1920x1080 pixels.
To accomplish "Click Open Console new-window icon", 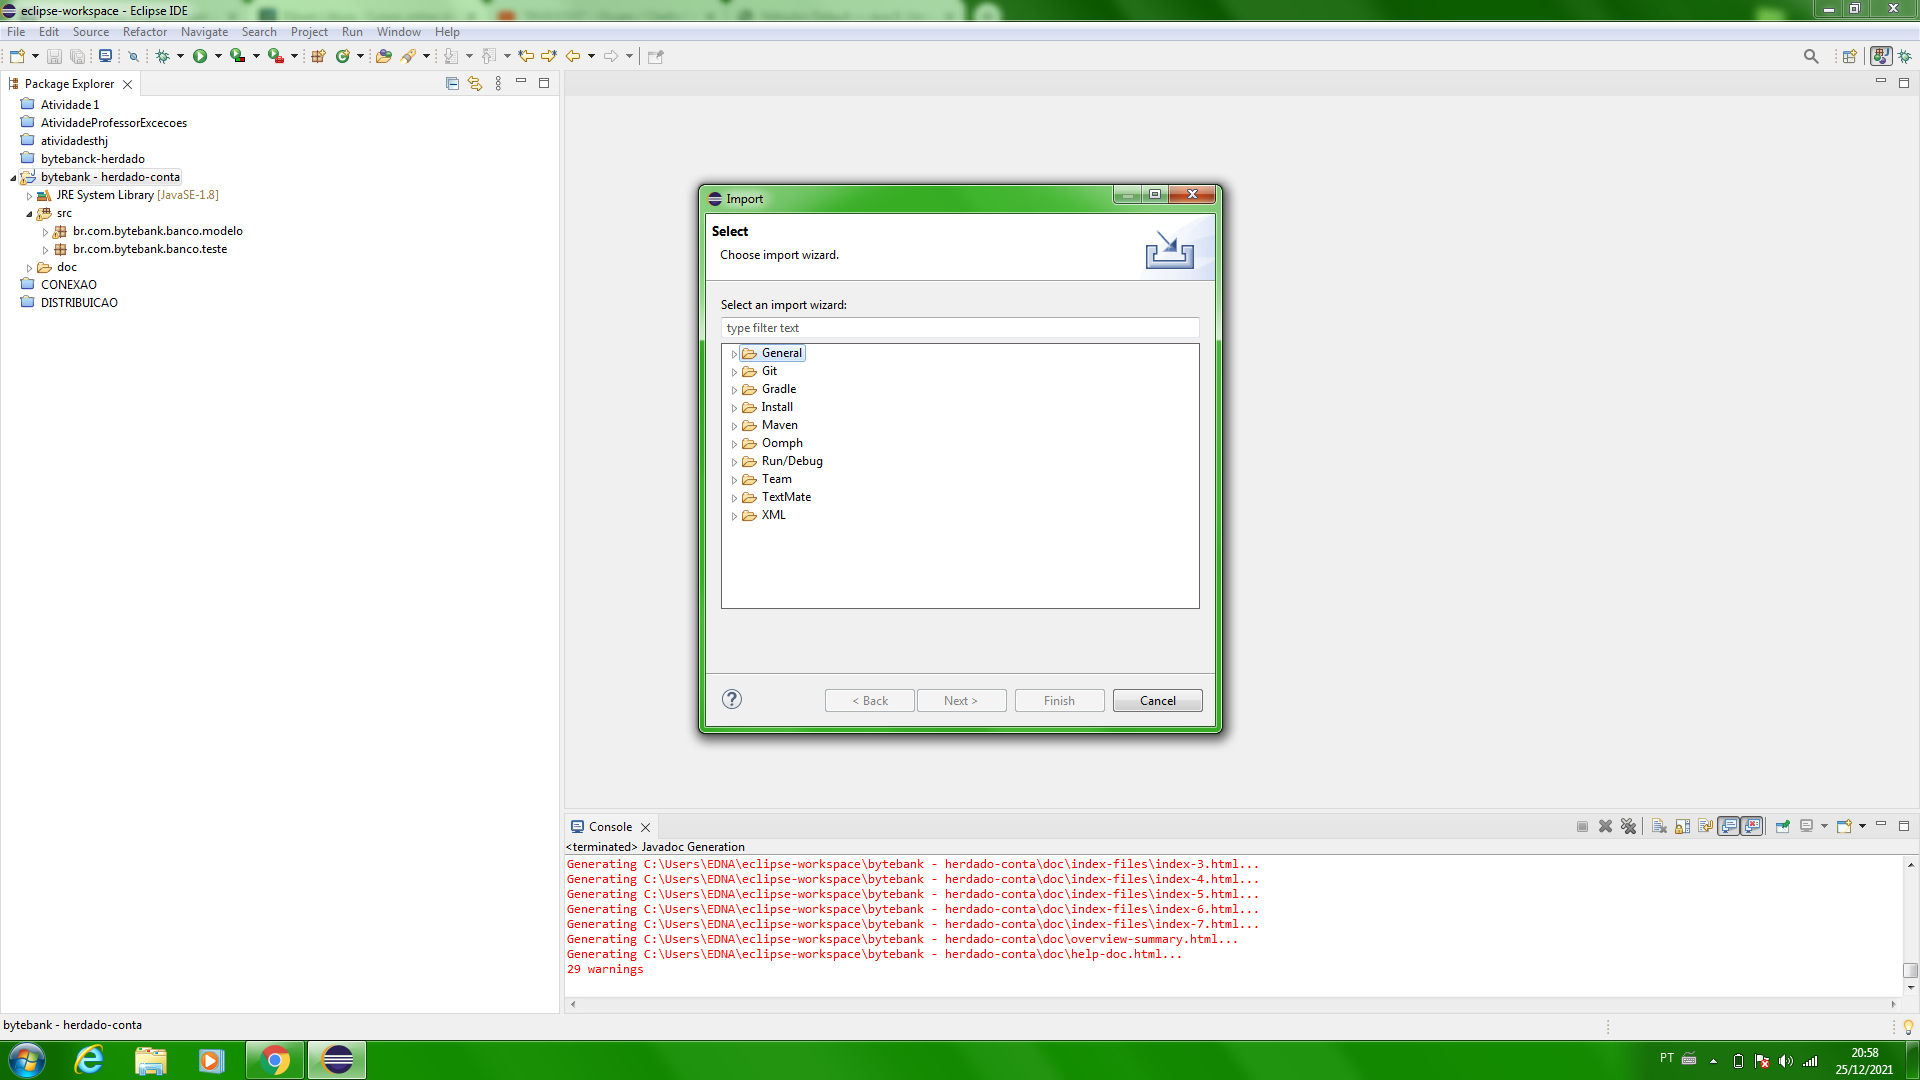I will [1845, 826].
